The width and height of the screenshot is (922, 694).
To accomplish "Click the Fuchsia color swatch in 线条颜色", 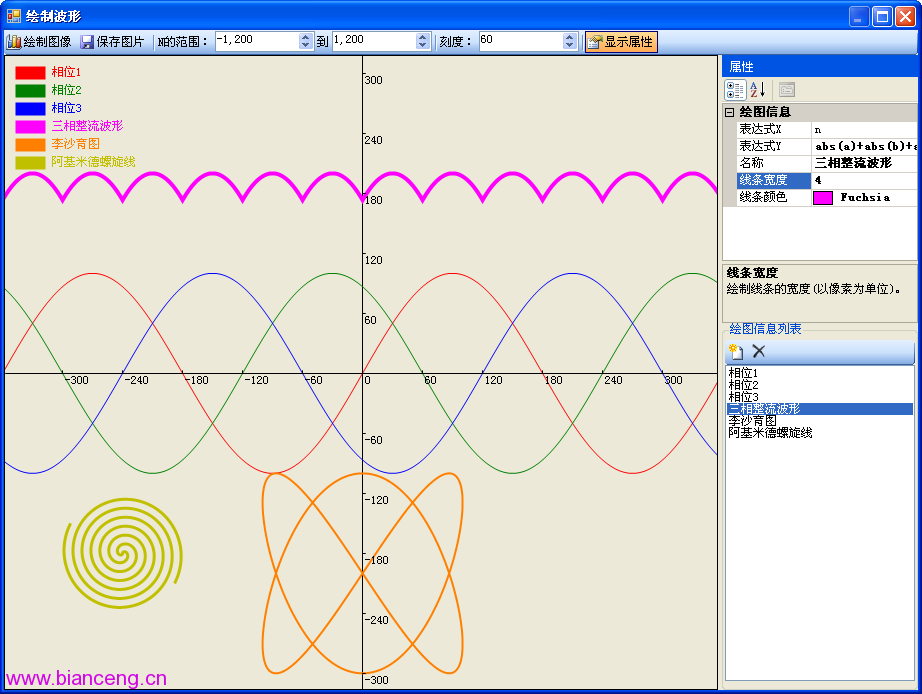I will click(823, 198).
